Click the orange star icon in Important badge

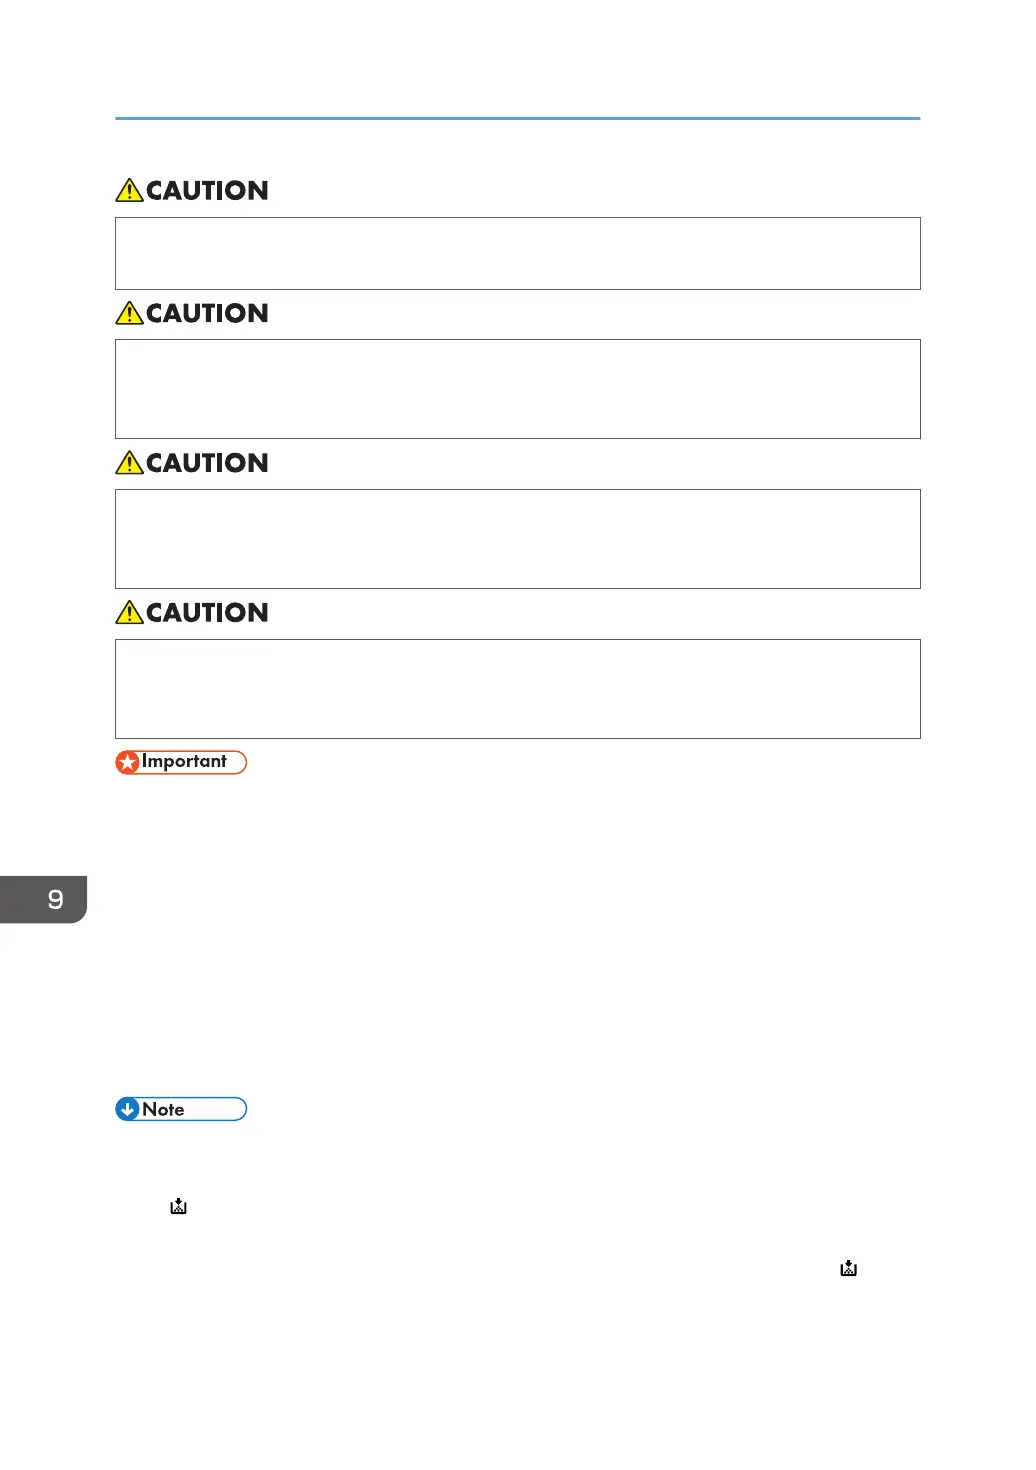[128, 763]
